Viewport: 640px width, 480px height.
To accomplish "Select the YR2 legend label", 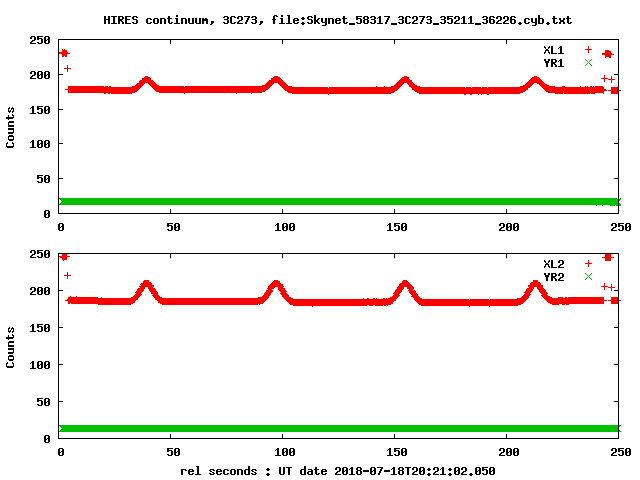I will pyautogui.click(x=553, y=277).
